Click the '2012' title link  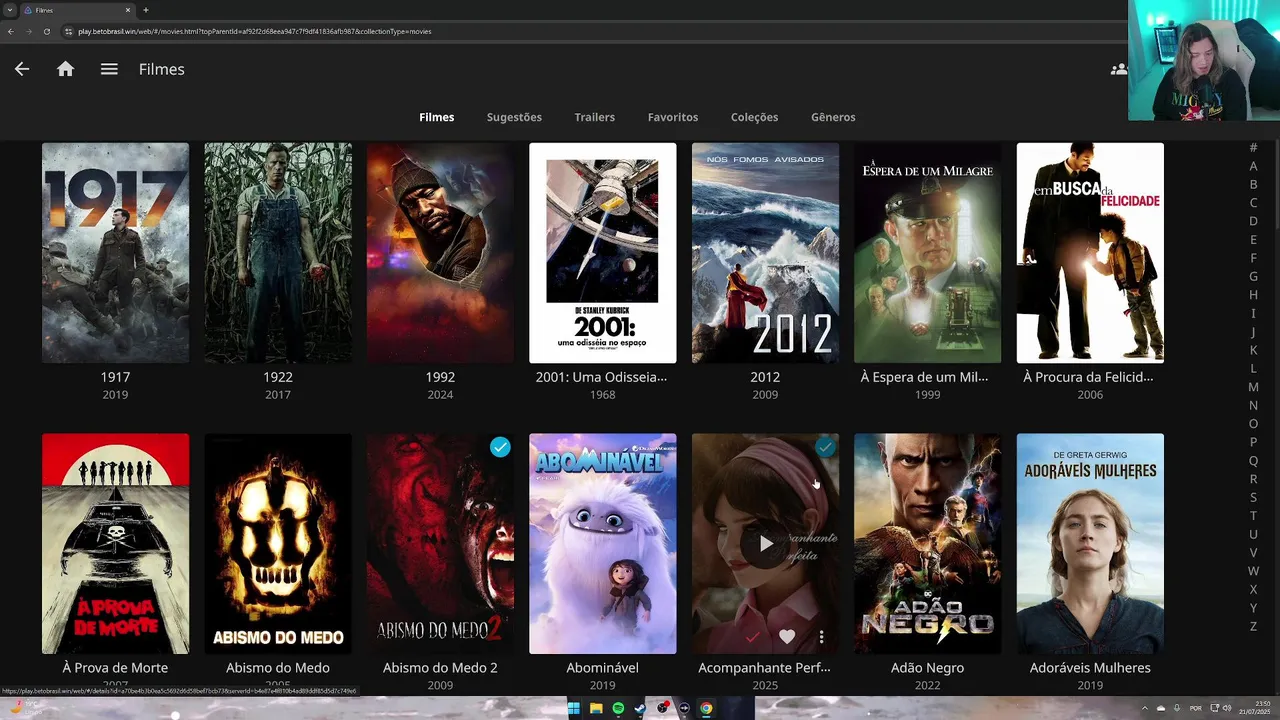coord(765,377)
